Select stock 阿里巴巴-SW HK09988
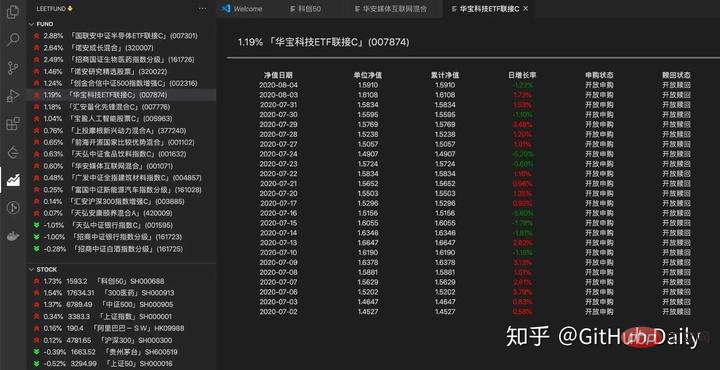 (x=122, y=329)
